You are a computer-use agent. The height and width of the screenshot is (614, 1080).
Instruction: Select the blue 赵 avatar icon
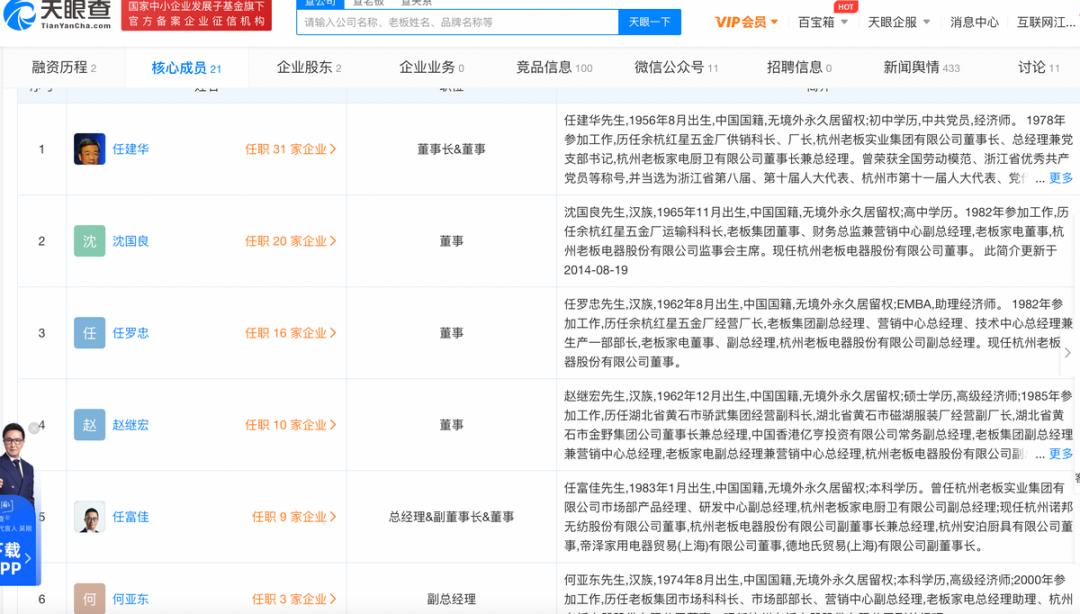coord(90,424)
